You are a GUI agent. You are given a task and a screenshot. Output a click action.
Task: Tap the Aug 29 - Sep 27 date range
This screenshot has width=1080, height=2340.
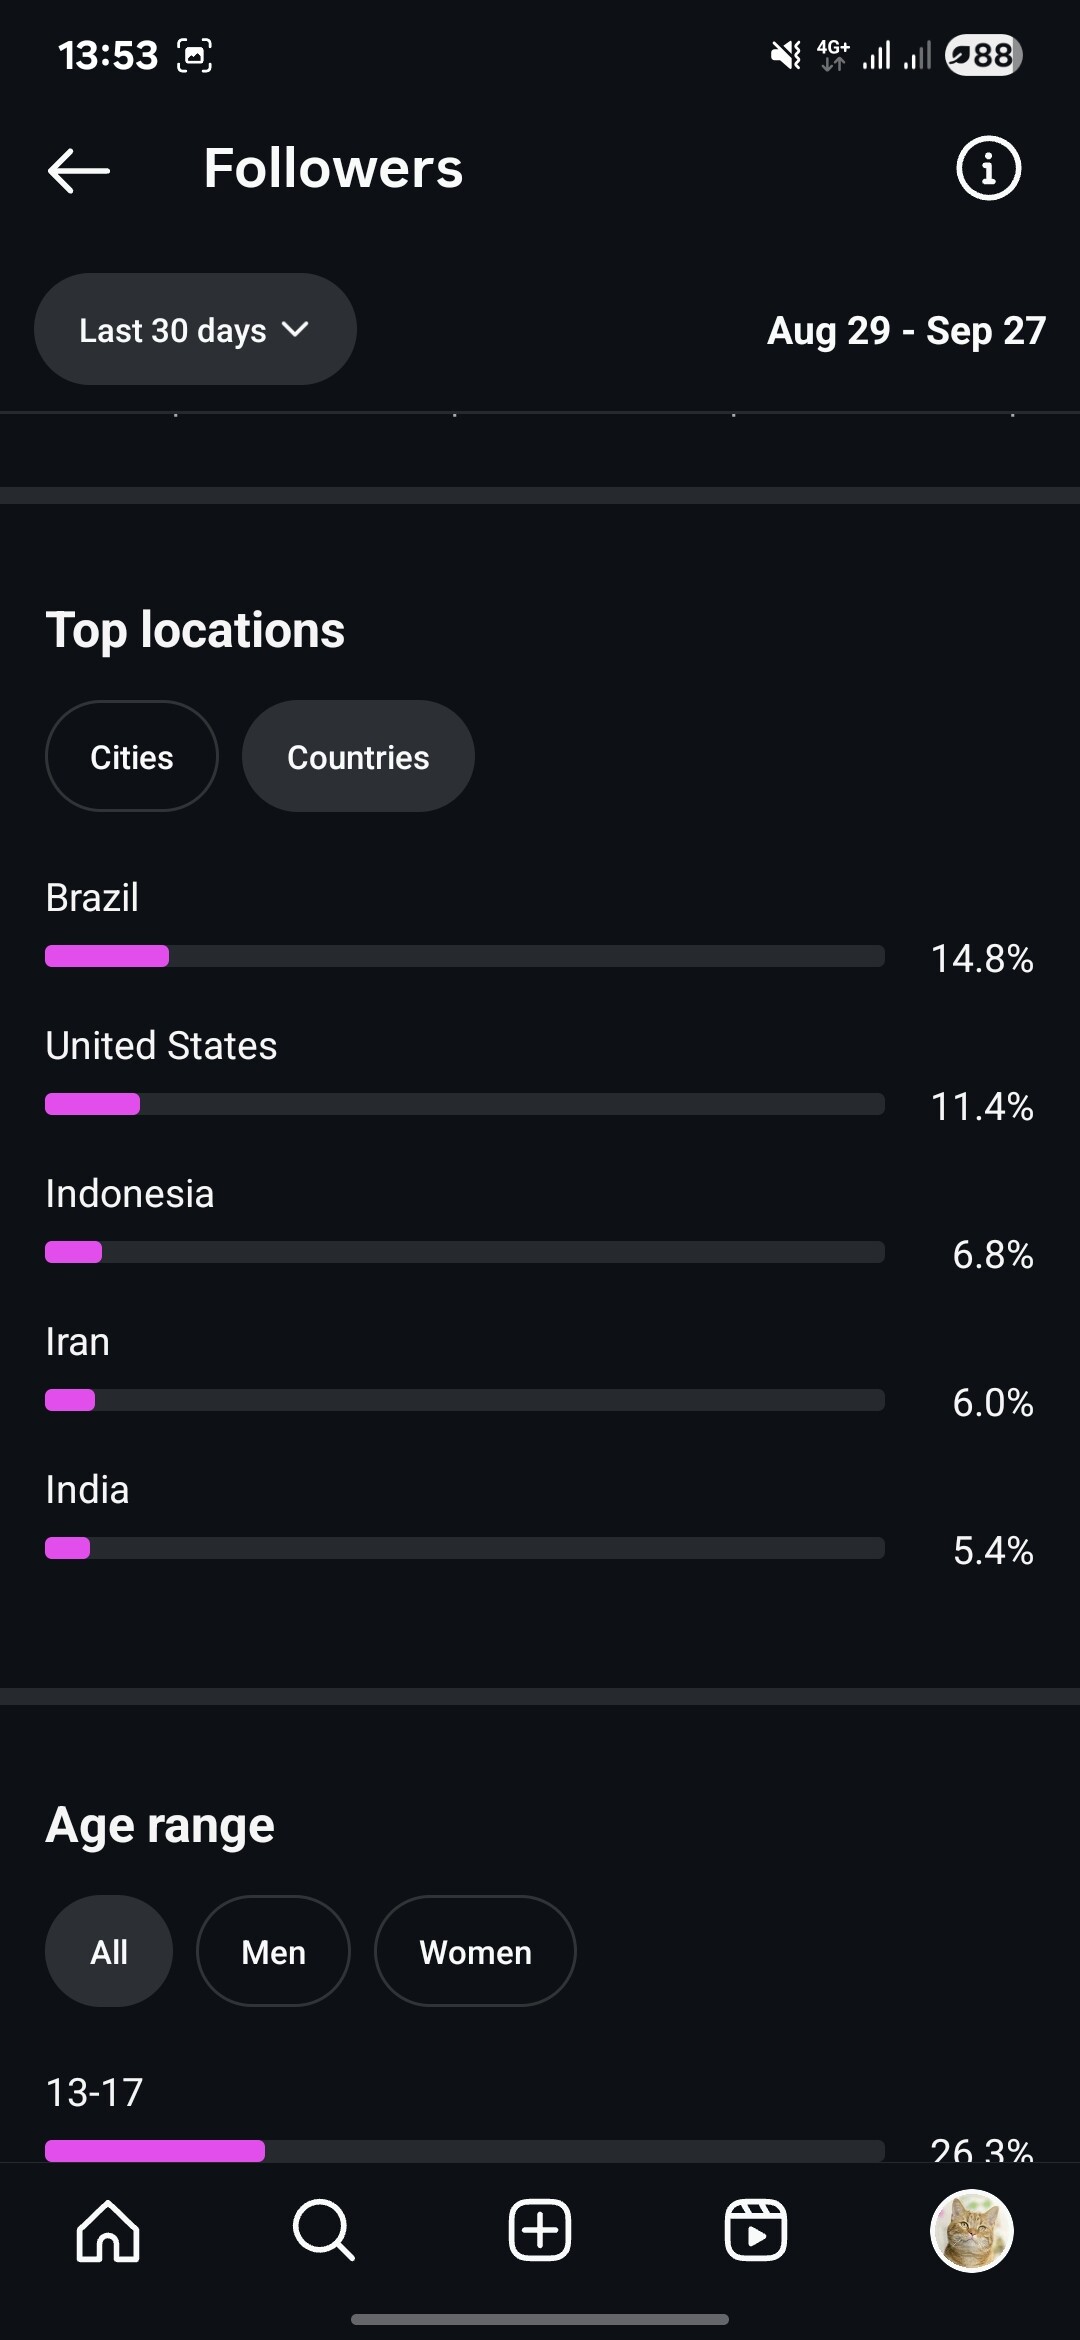906,330
